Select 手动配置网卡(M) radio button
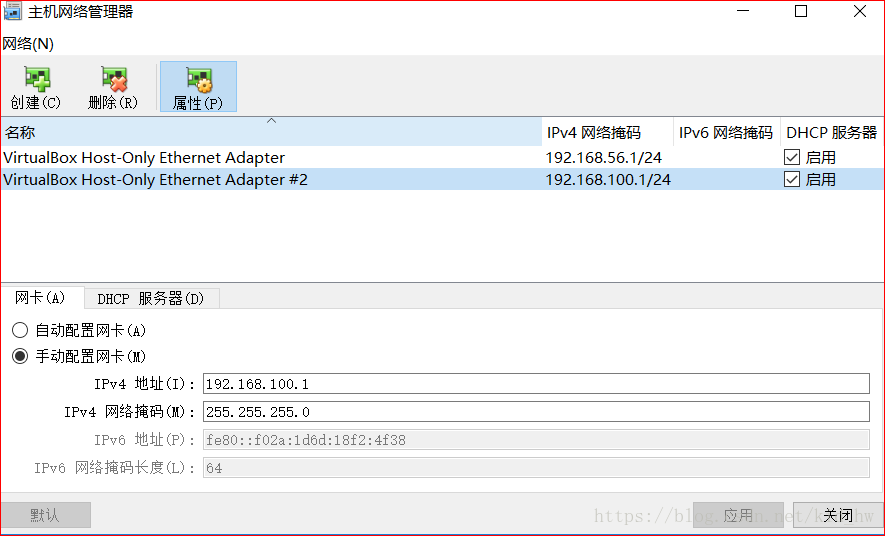 (x=20, y=356)
